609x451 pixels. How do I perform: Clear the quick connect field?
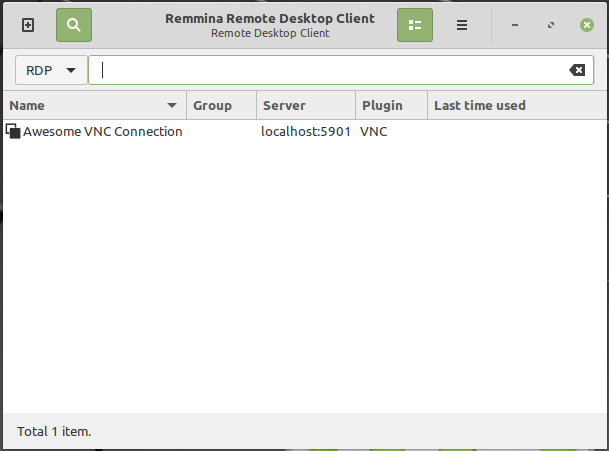(577, 70)
